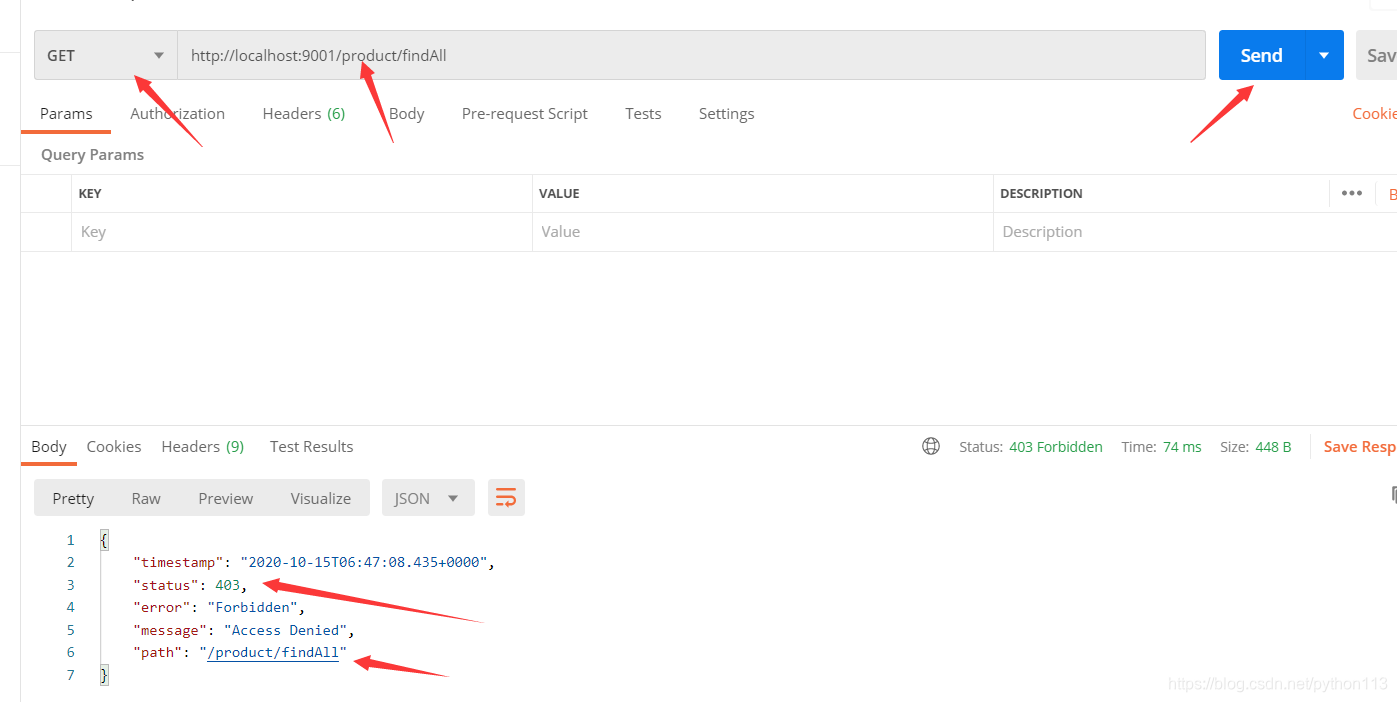Select the Preview view mode
This screenshot has height=702, width=1397.
coord(226,498)
